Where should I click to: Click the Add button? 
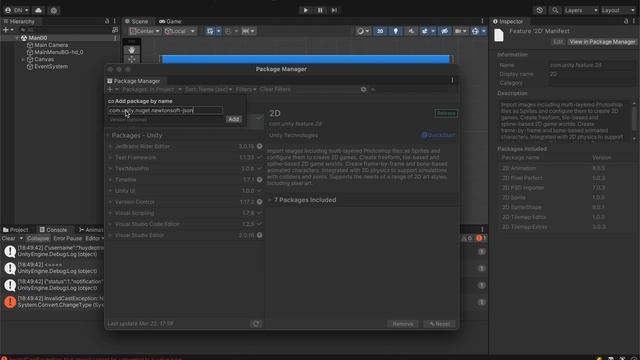pos(234,119)
